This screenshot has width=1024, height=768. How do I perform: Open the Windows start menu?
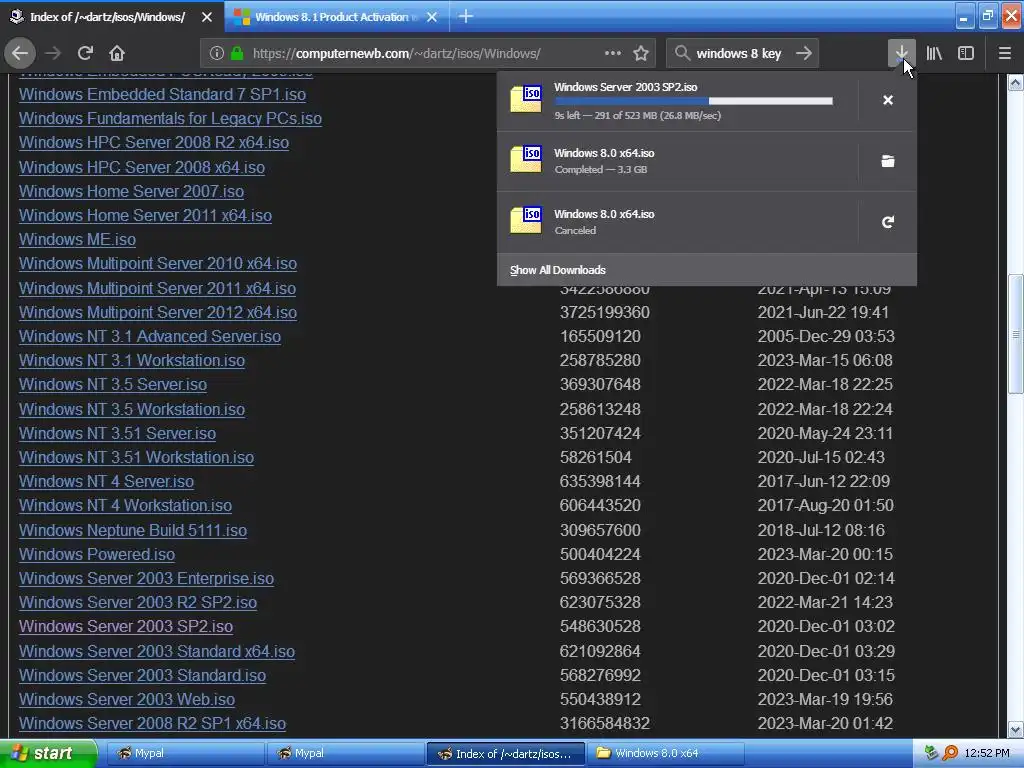click(48, 754)
